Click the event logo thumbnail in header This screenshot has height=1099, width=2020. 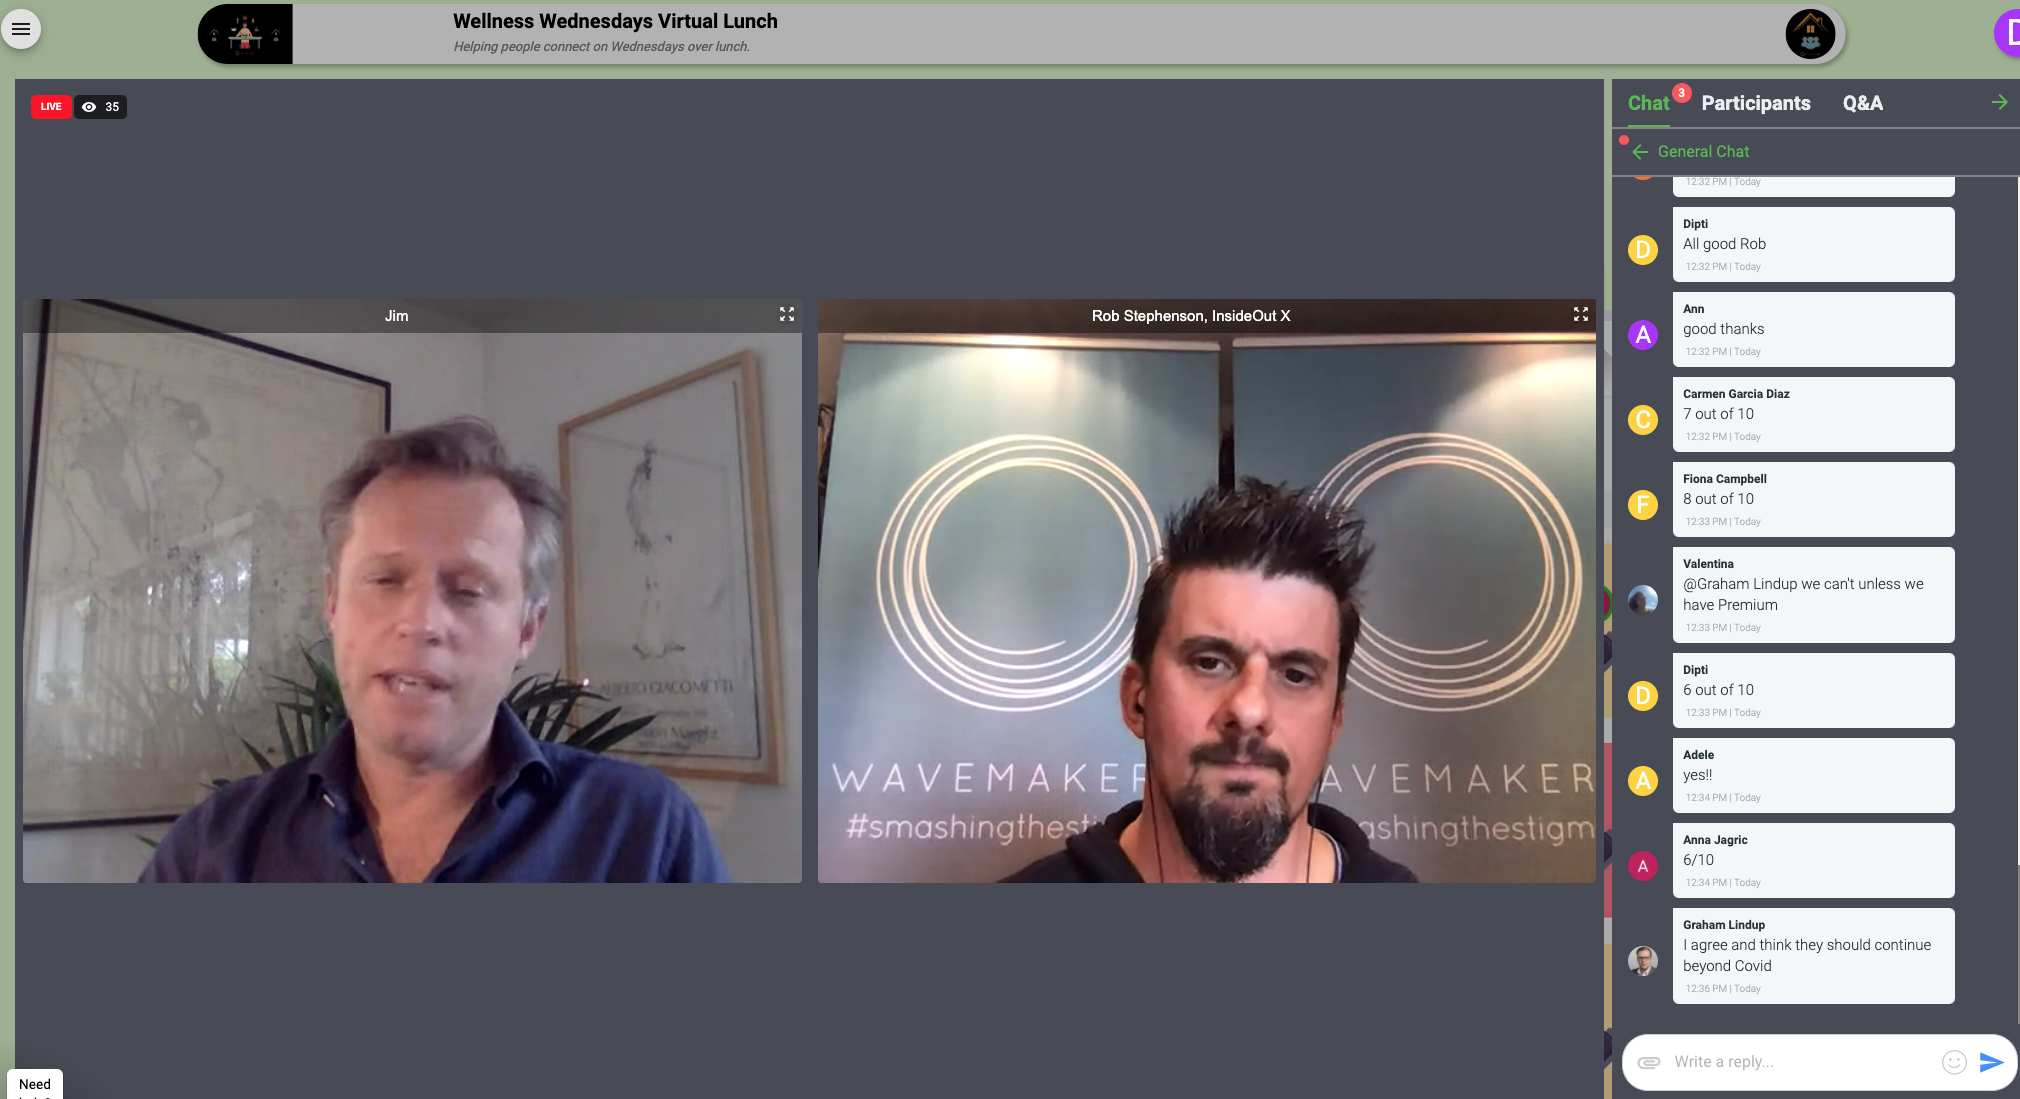(x=246, y=34)
